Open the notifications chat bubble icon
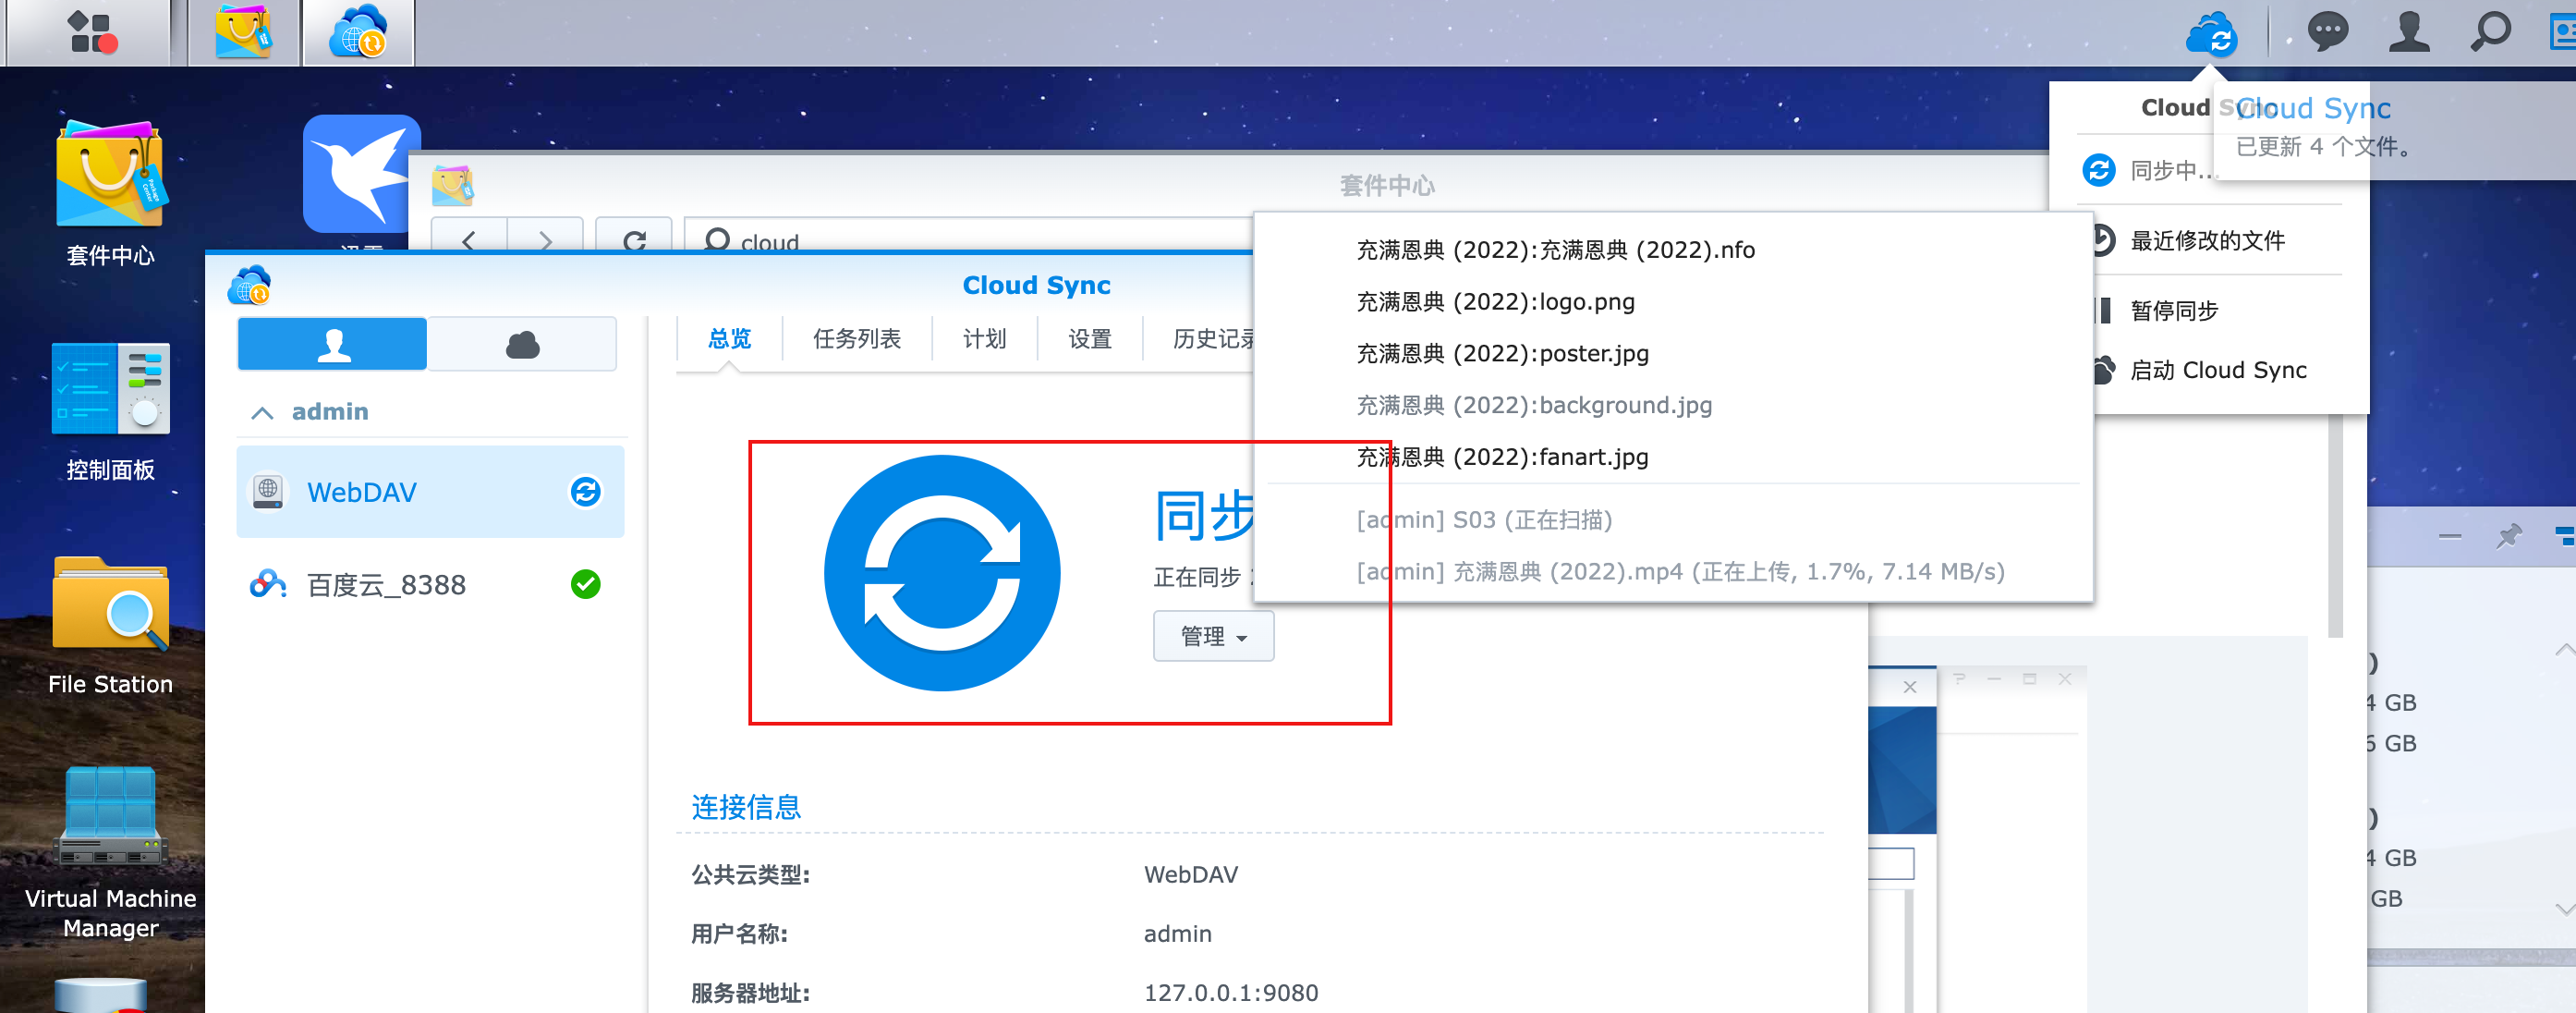 point(2328,32)
